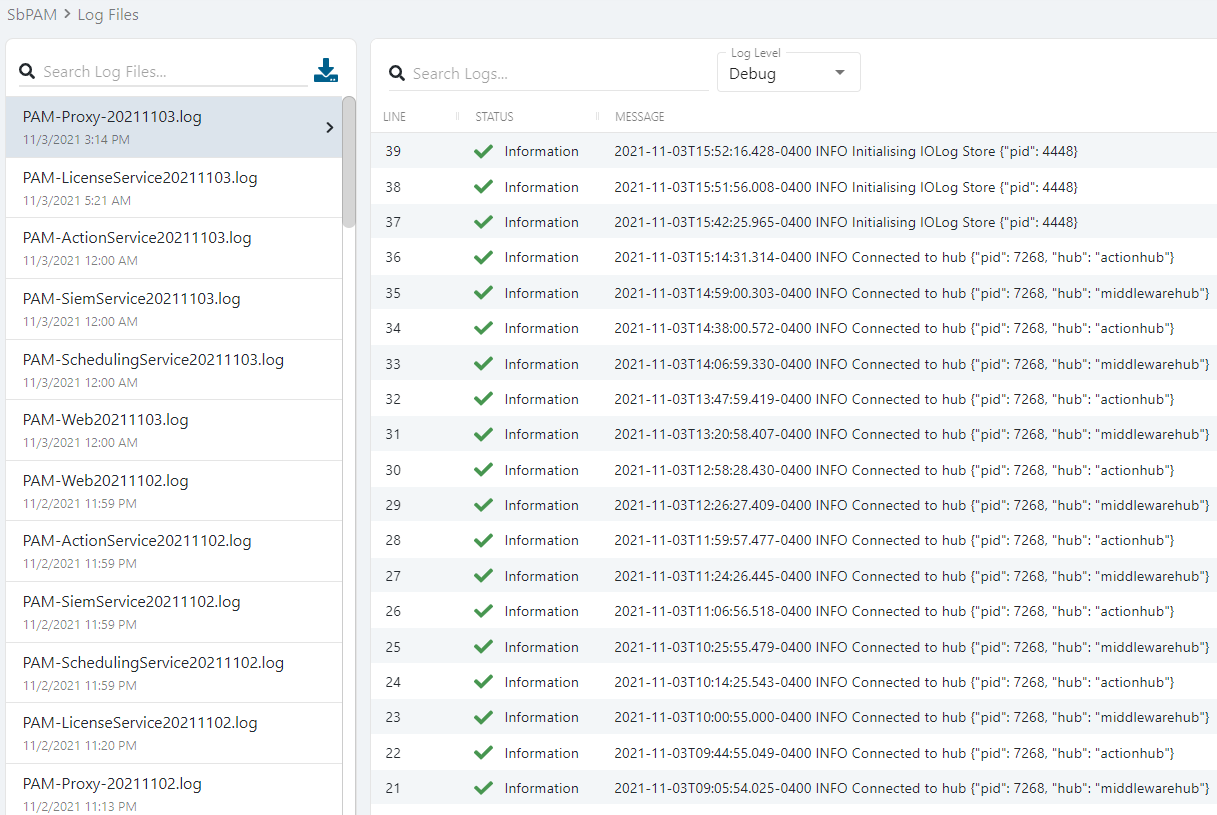Select PAM-Proxy-20211103.log file
The height and width of the screenshot is (815, 1217).
coord(174,127)
